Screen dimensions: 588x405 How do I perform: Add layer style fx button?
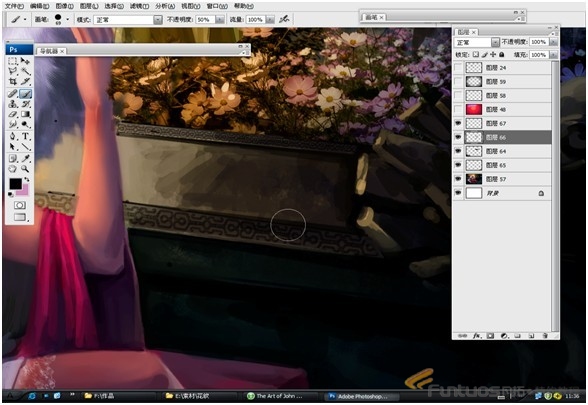pyautogui.click(x=477, y=336)
